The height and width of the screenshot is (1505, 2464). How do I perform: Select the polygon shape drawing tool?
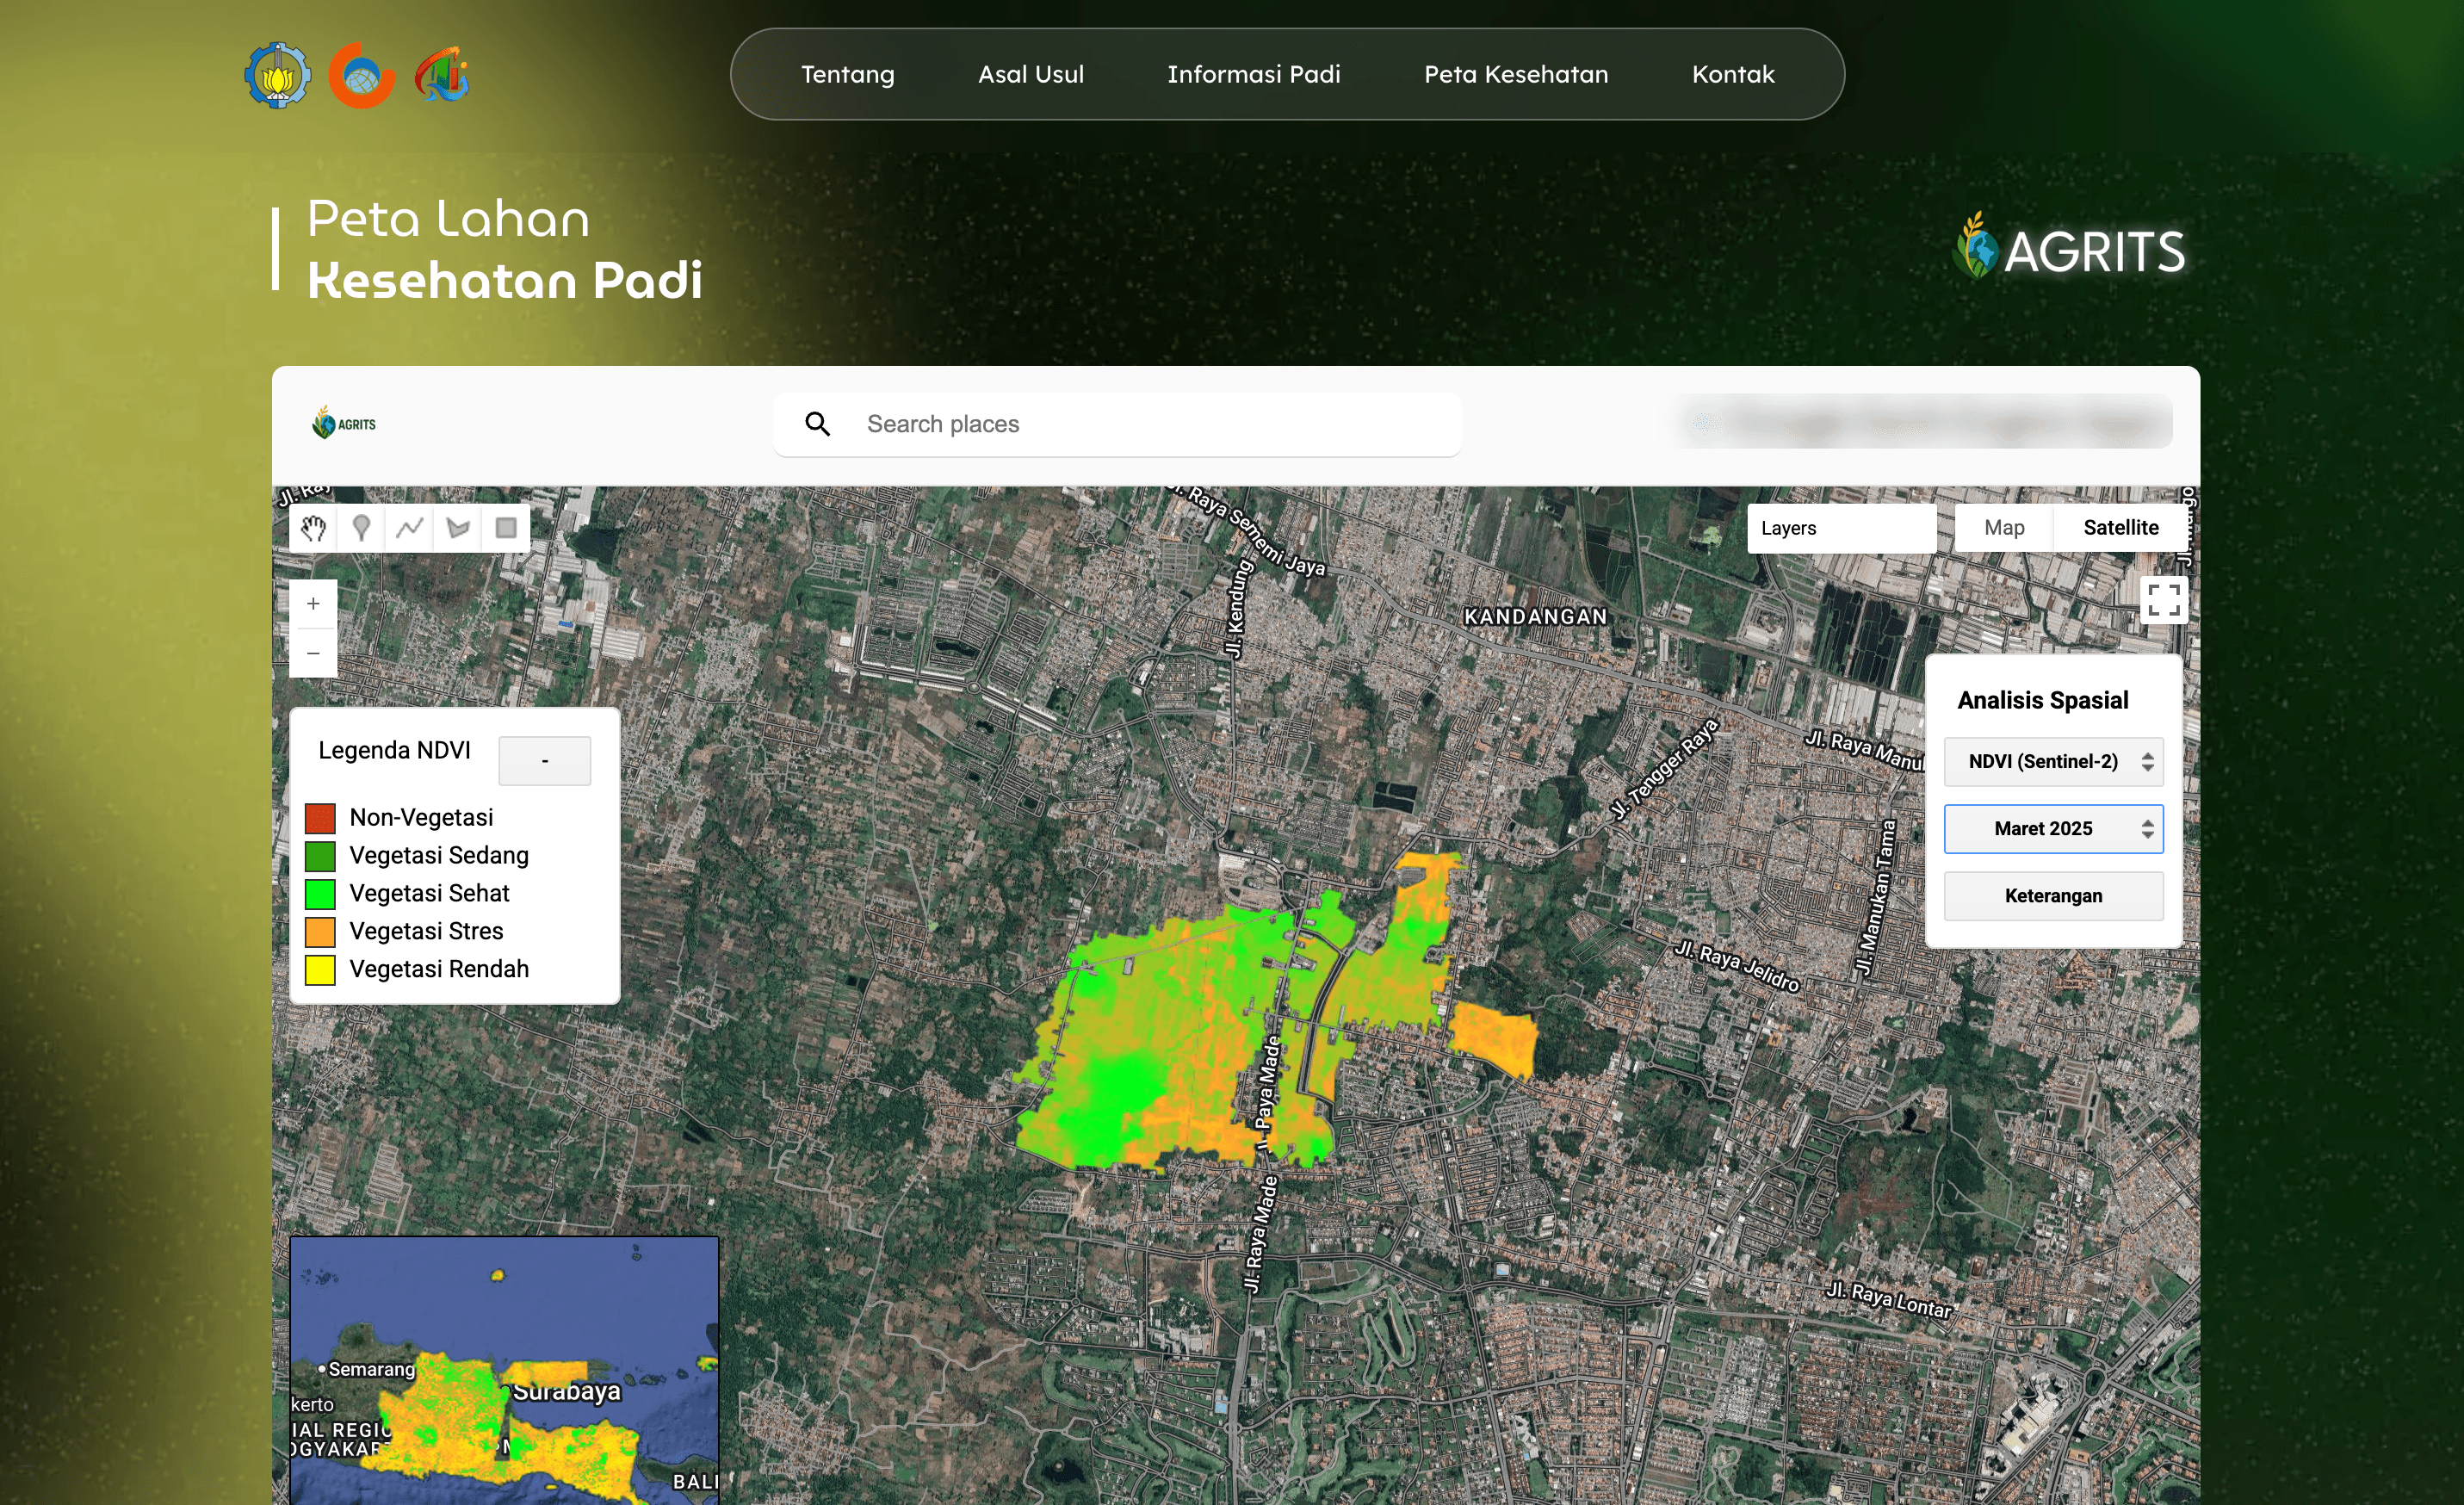(x=458, y=528)
